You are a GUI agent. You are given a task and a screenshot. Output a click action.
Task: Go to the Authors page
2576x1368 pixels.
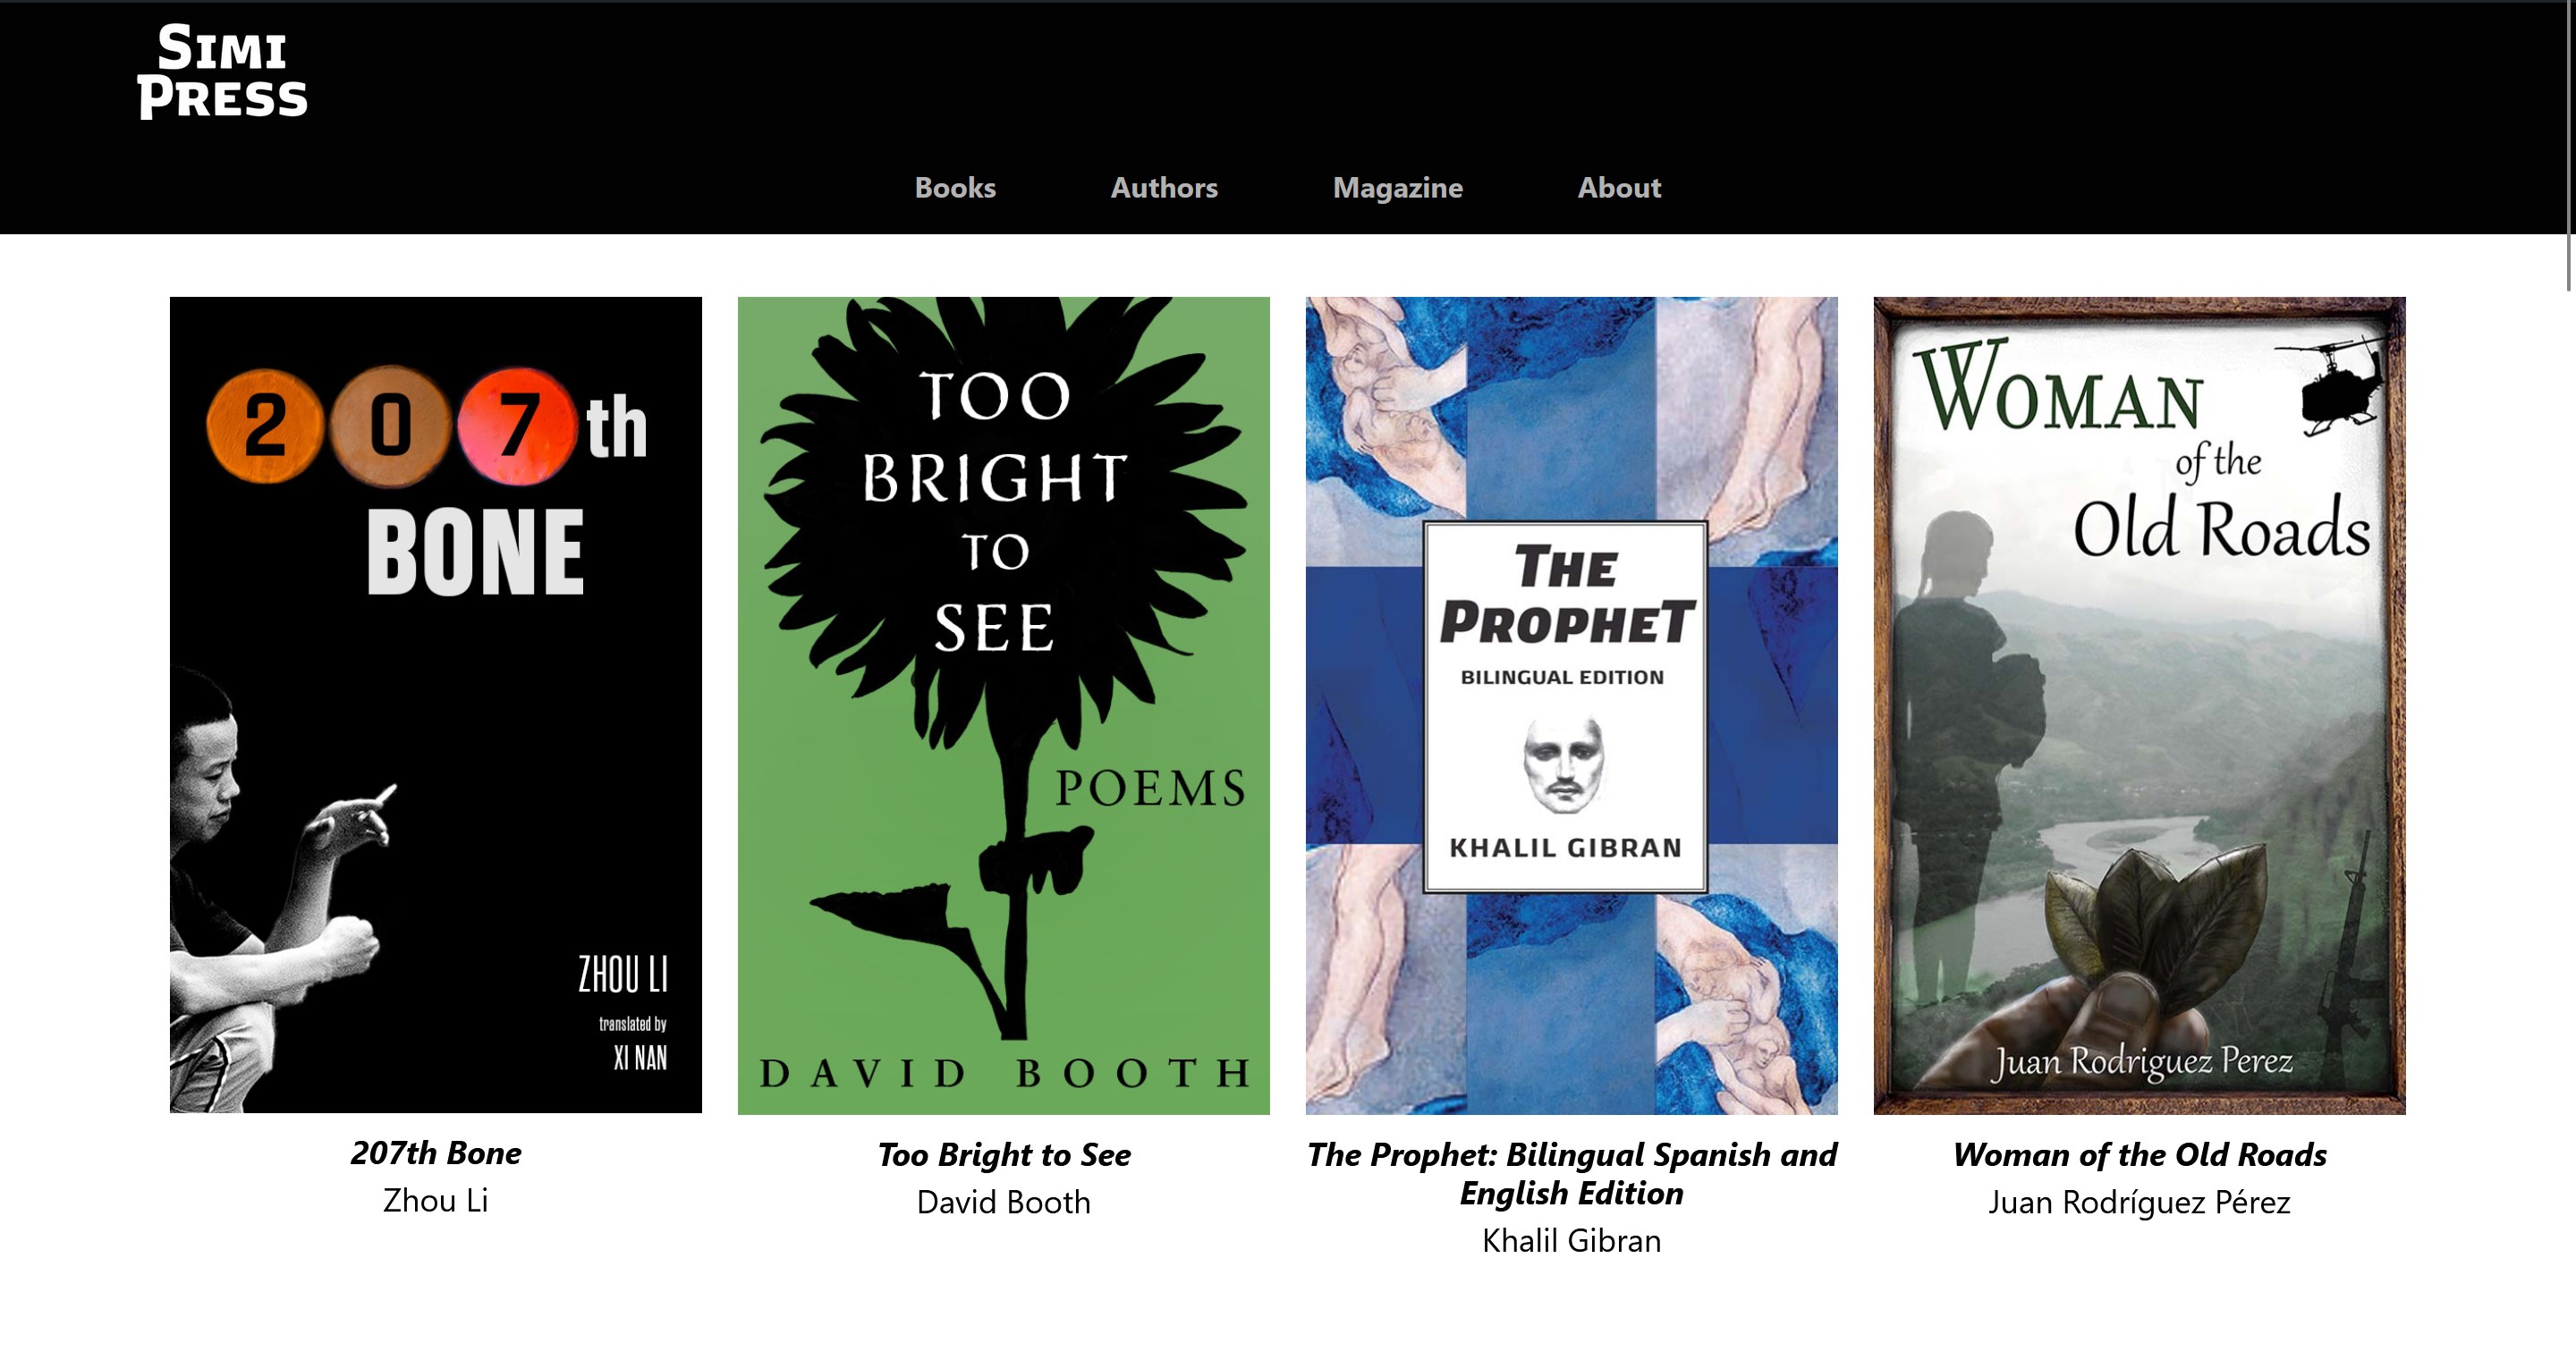(x=1164, y=187)
